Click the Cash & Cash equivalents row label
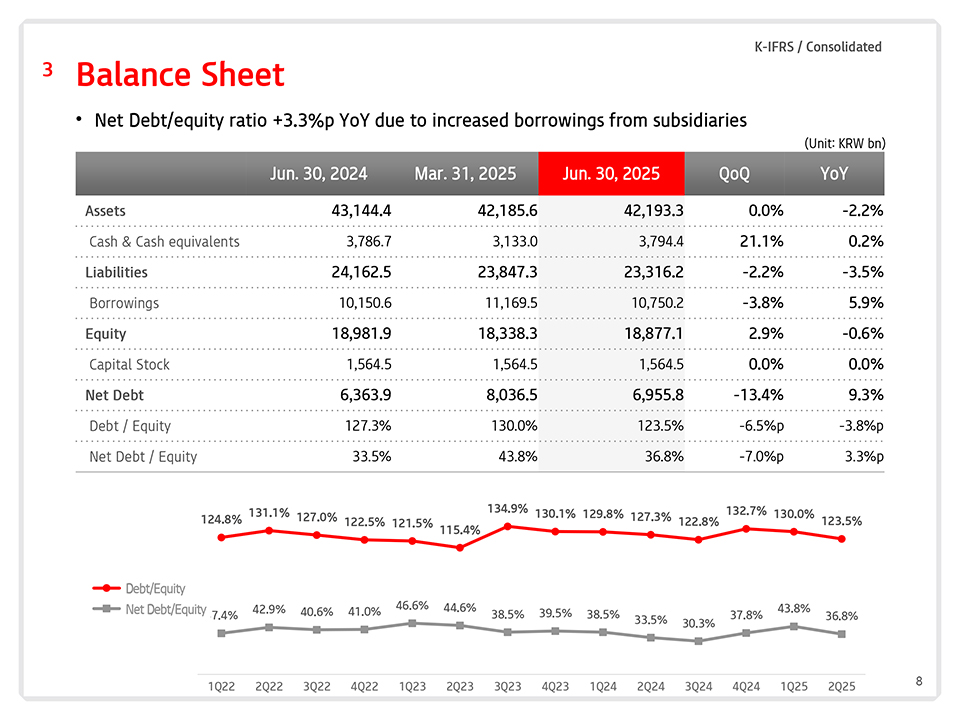The width and height of the screenshot is (960, 720). (164, 242)
